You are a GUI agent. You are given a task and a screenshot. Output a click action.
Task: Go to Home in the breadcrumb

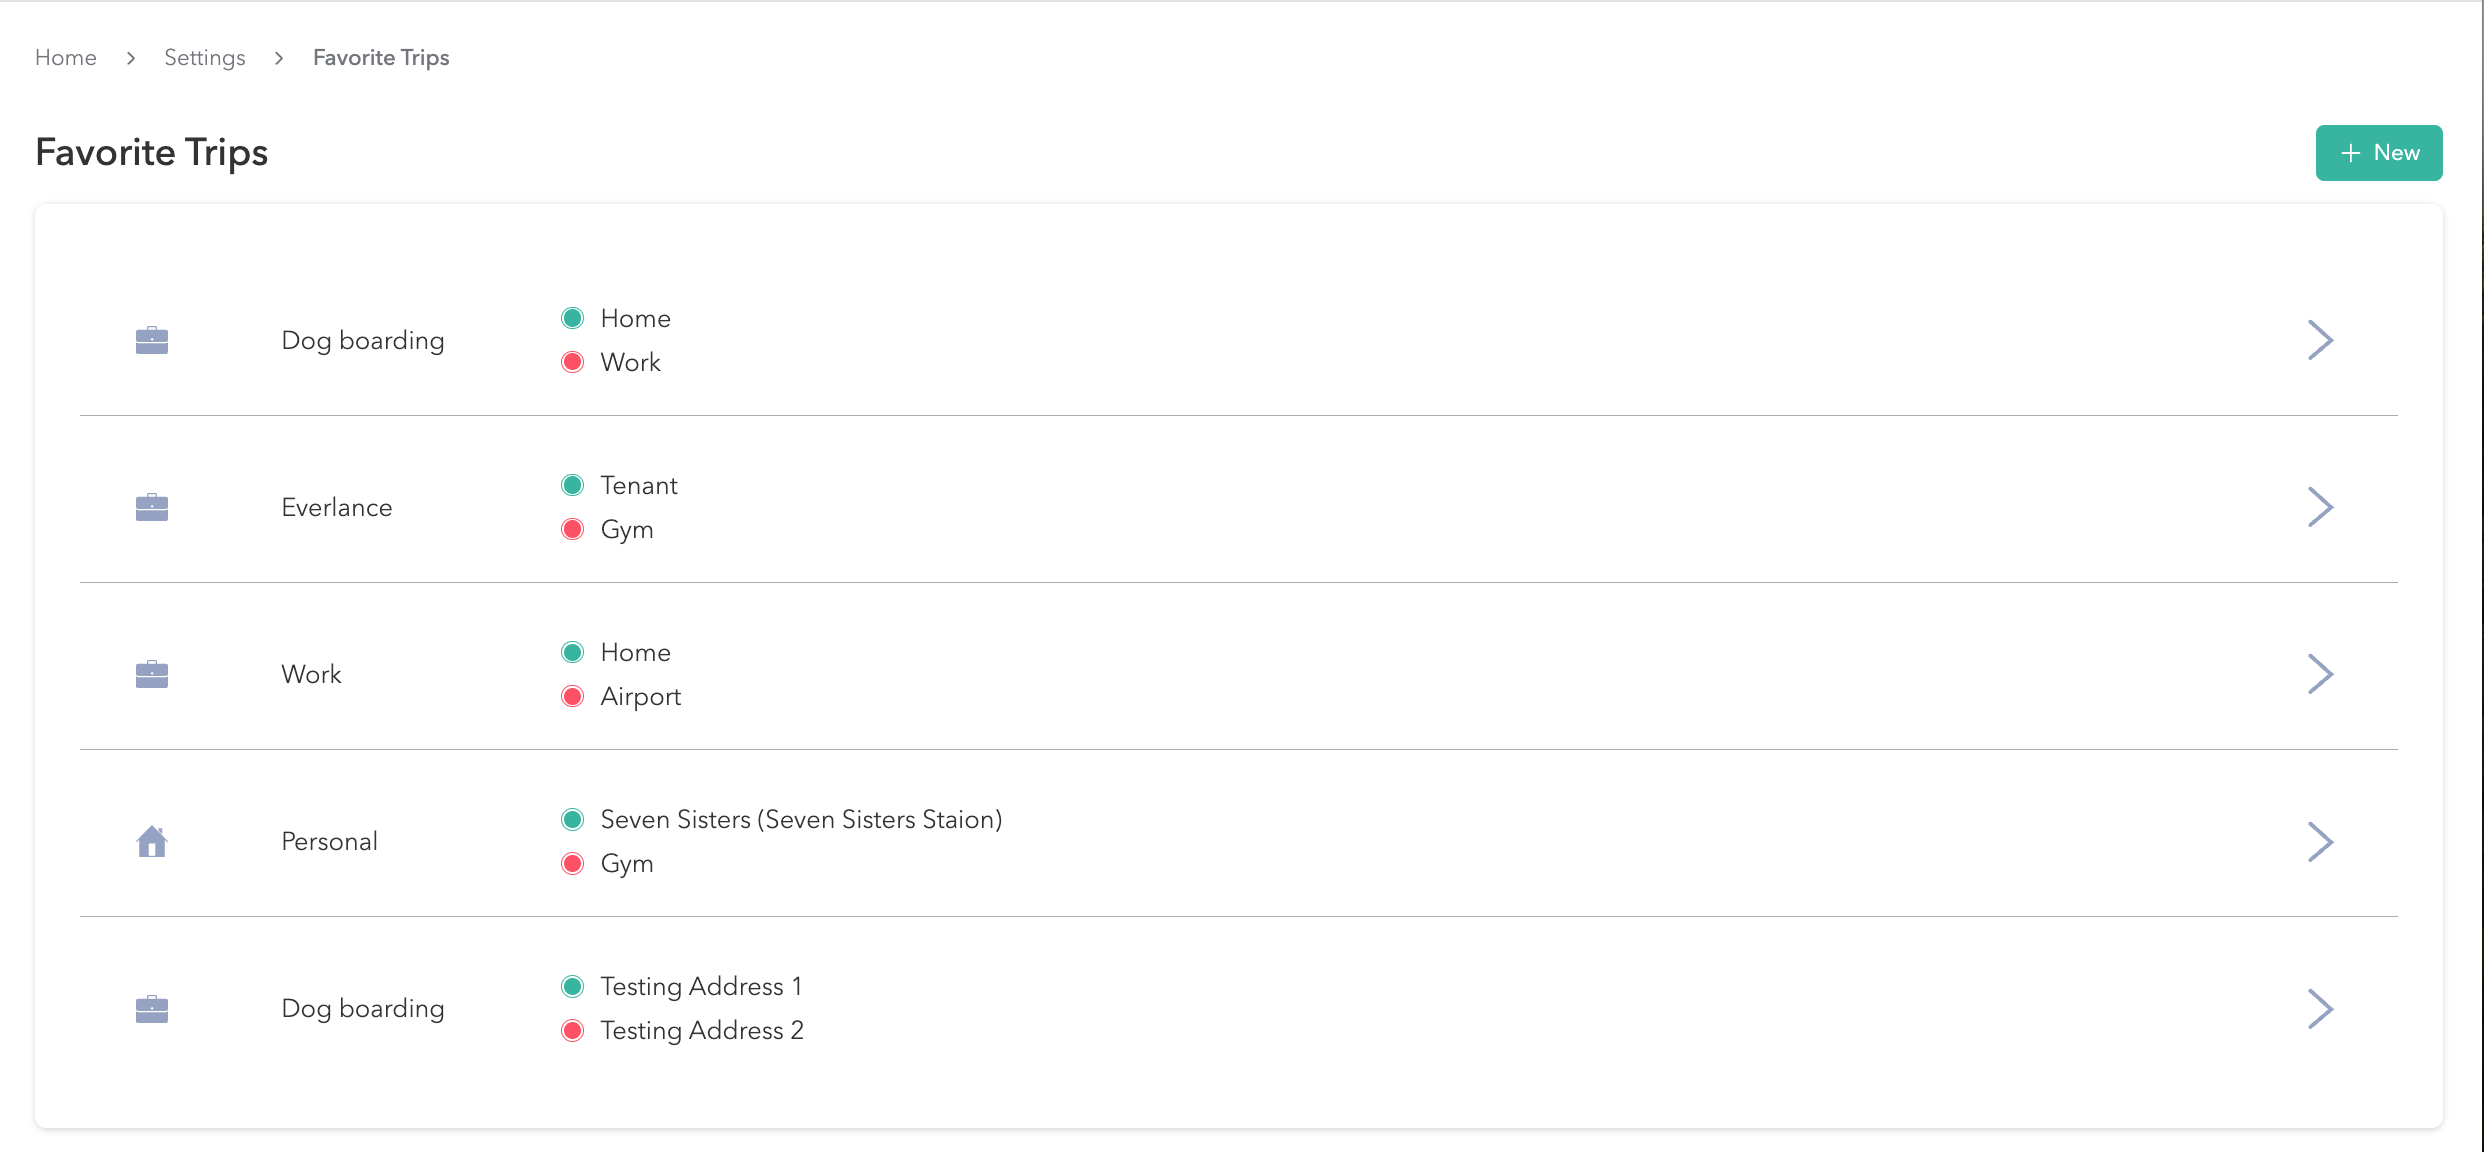click(65, 57)
